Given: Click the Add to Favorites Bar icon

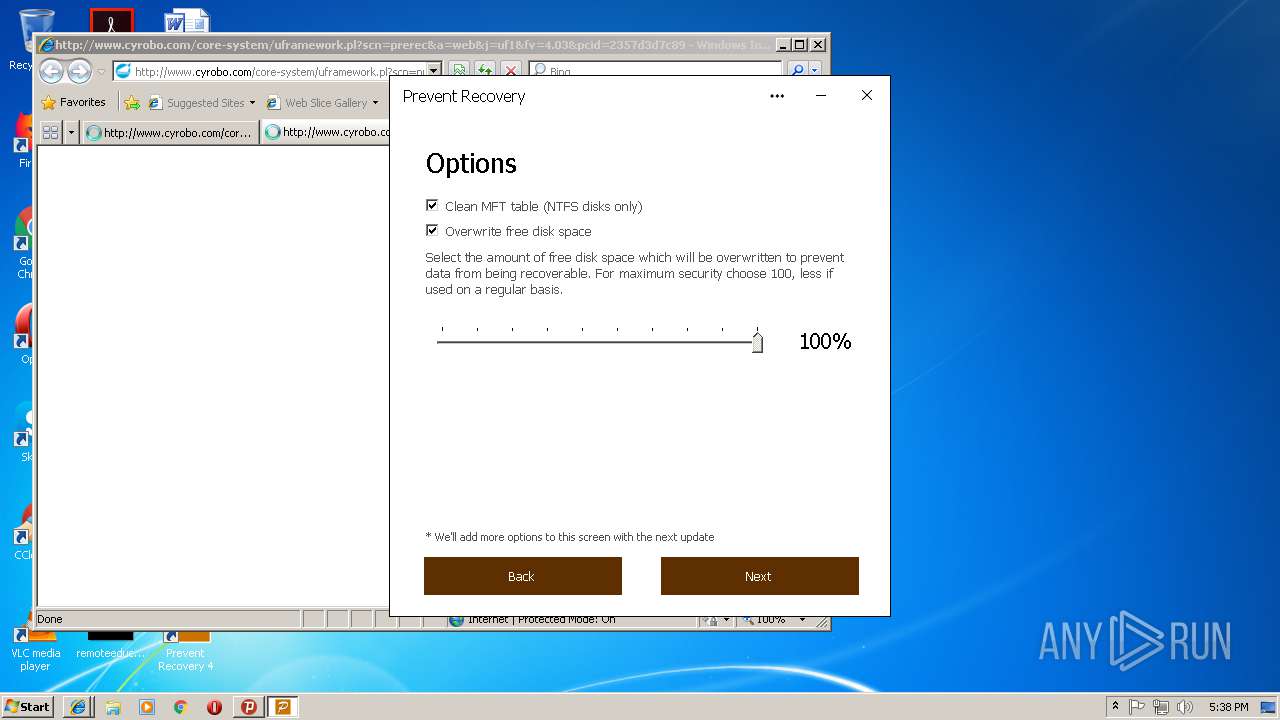Looking at the screenshot, I should 132,102.
